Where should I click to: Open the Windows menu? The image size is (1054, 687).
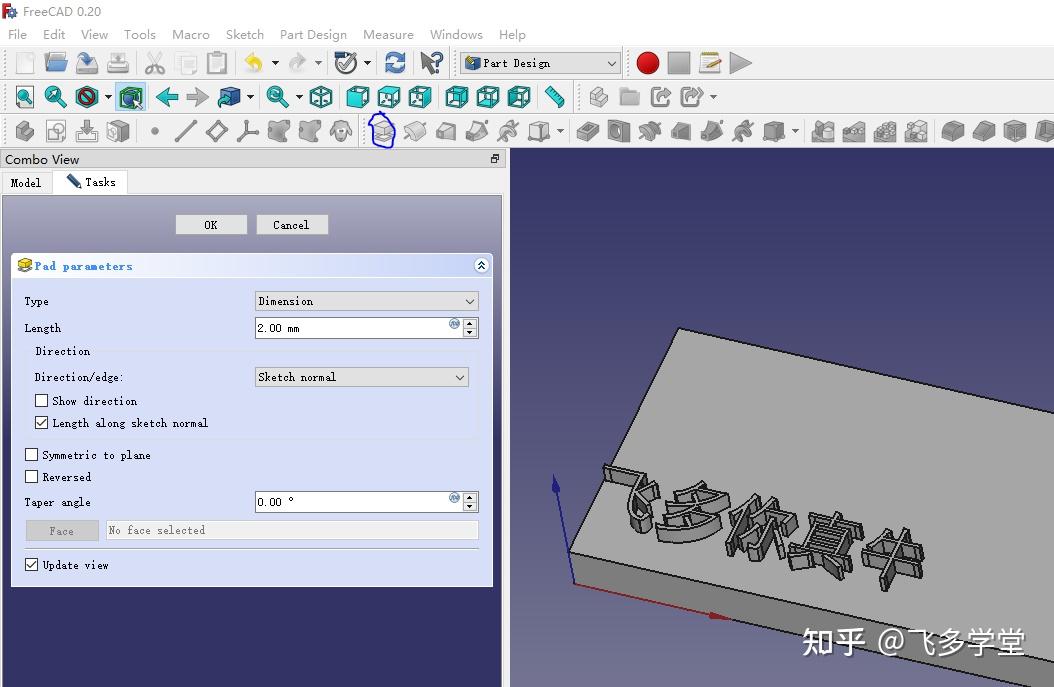coord(456,34)
